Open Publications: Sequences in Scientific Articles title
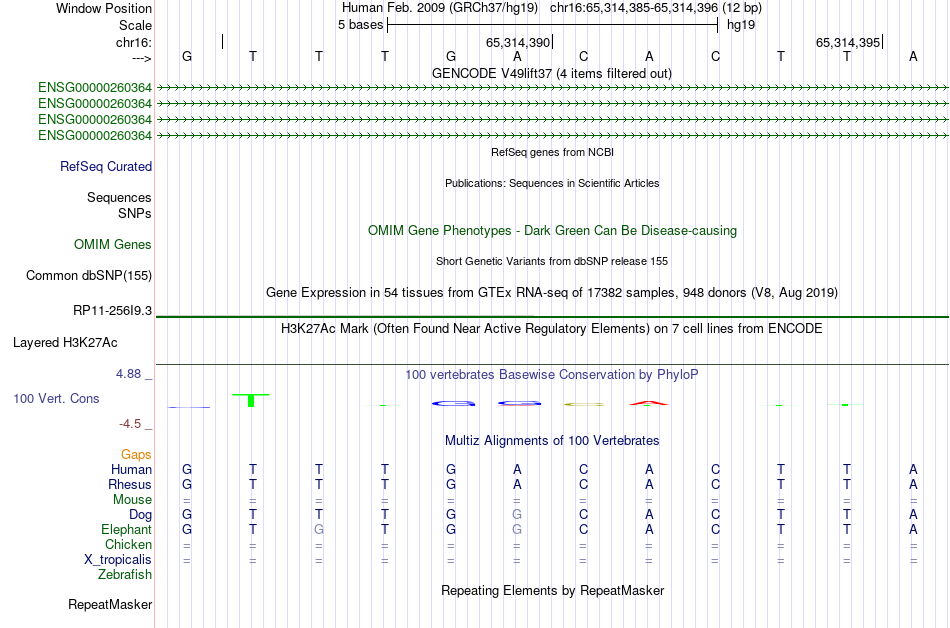Viewport: 950px width, 628px height. (x=552, y=183)
